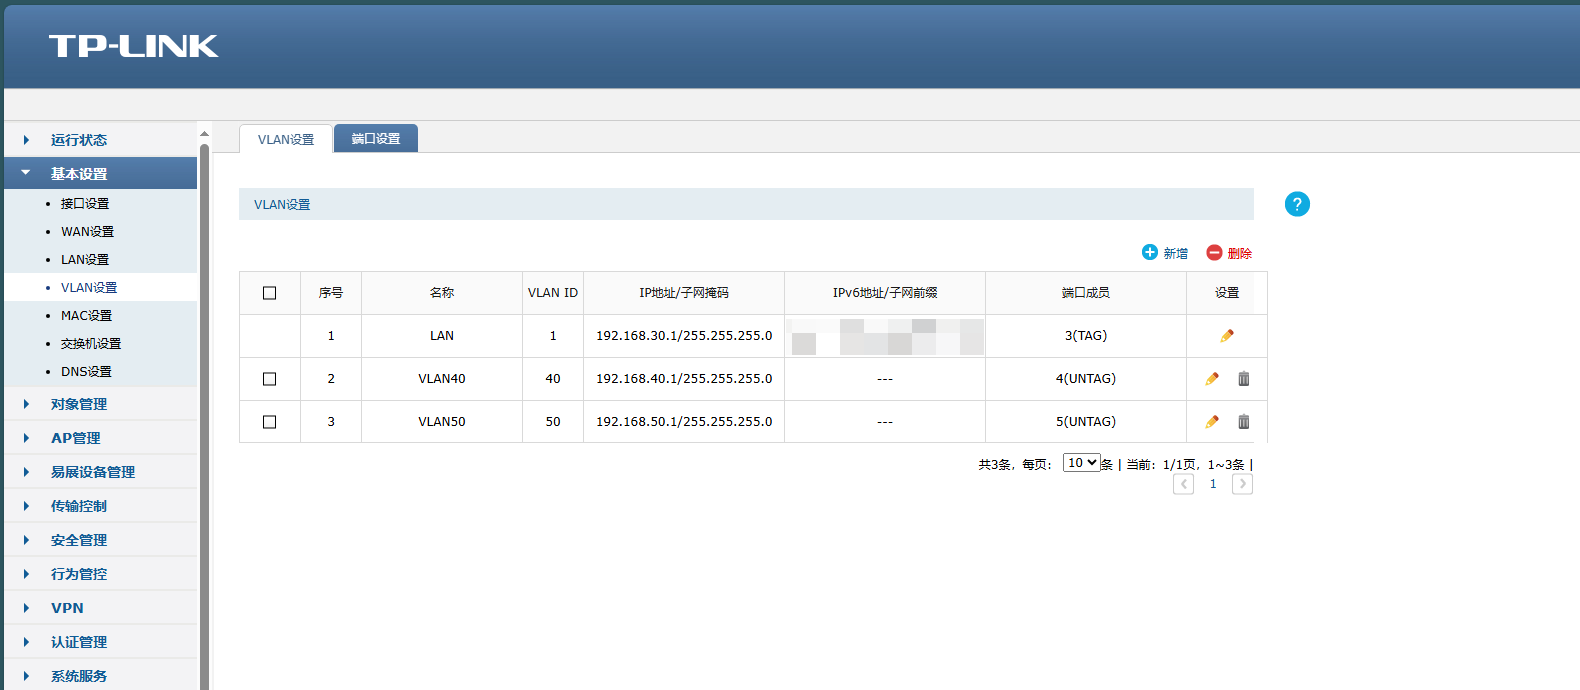The image size is (1580, 690).
Task: Click the 删除 delete link text
Action: pos(1240,253)
